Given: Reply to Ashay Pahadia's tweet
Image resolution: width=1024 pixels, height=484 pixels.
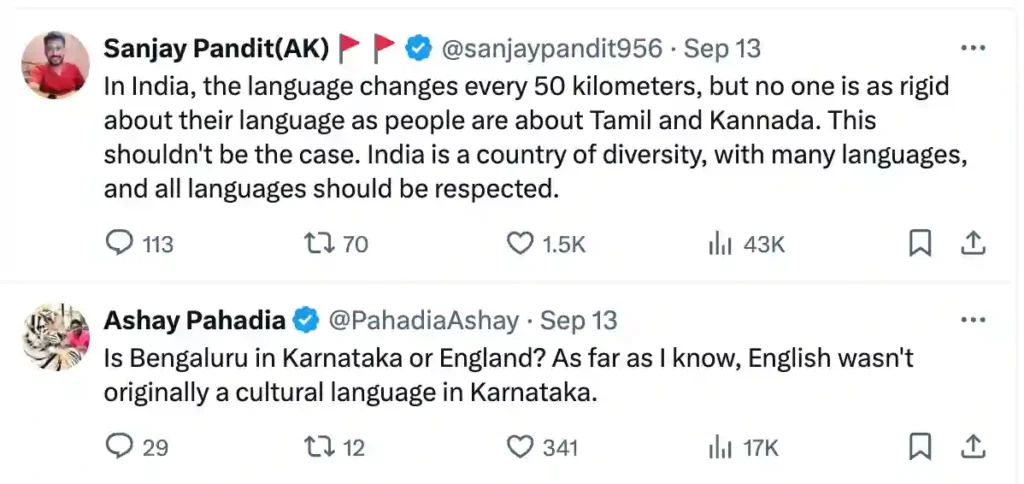Looking at the screenshot, I should pos(119,447).
